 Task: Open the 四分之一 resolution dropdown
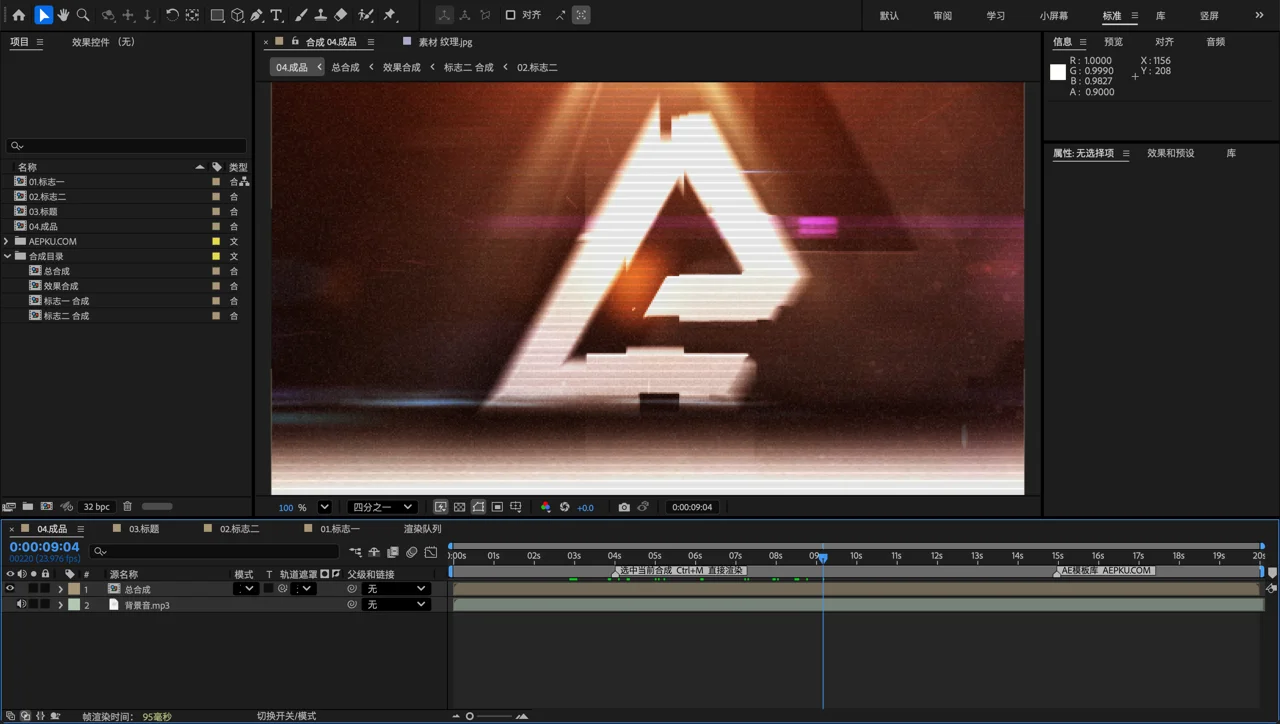click(x=382, y=507)
